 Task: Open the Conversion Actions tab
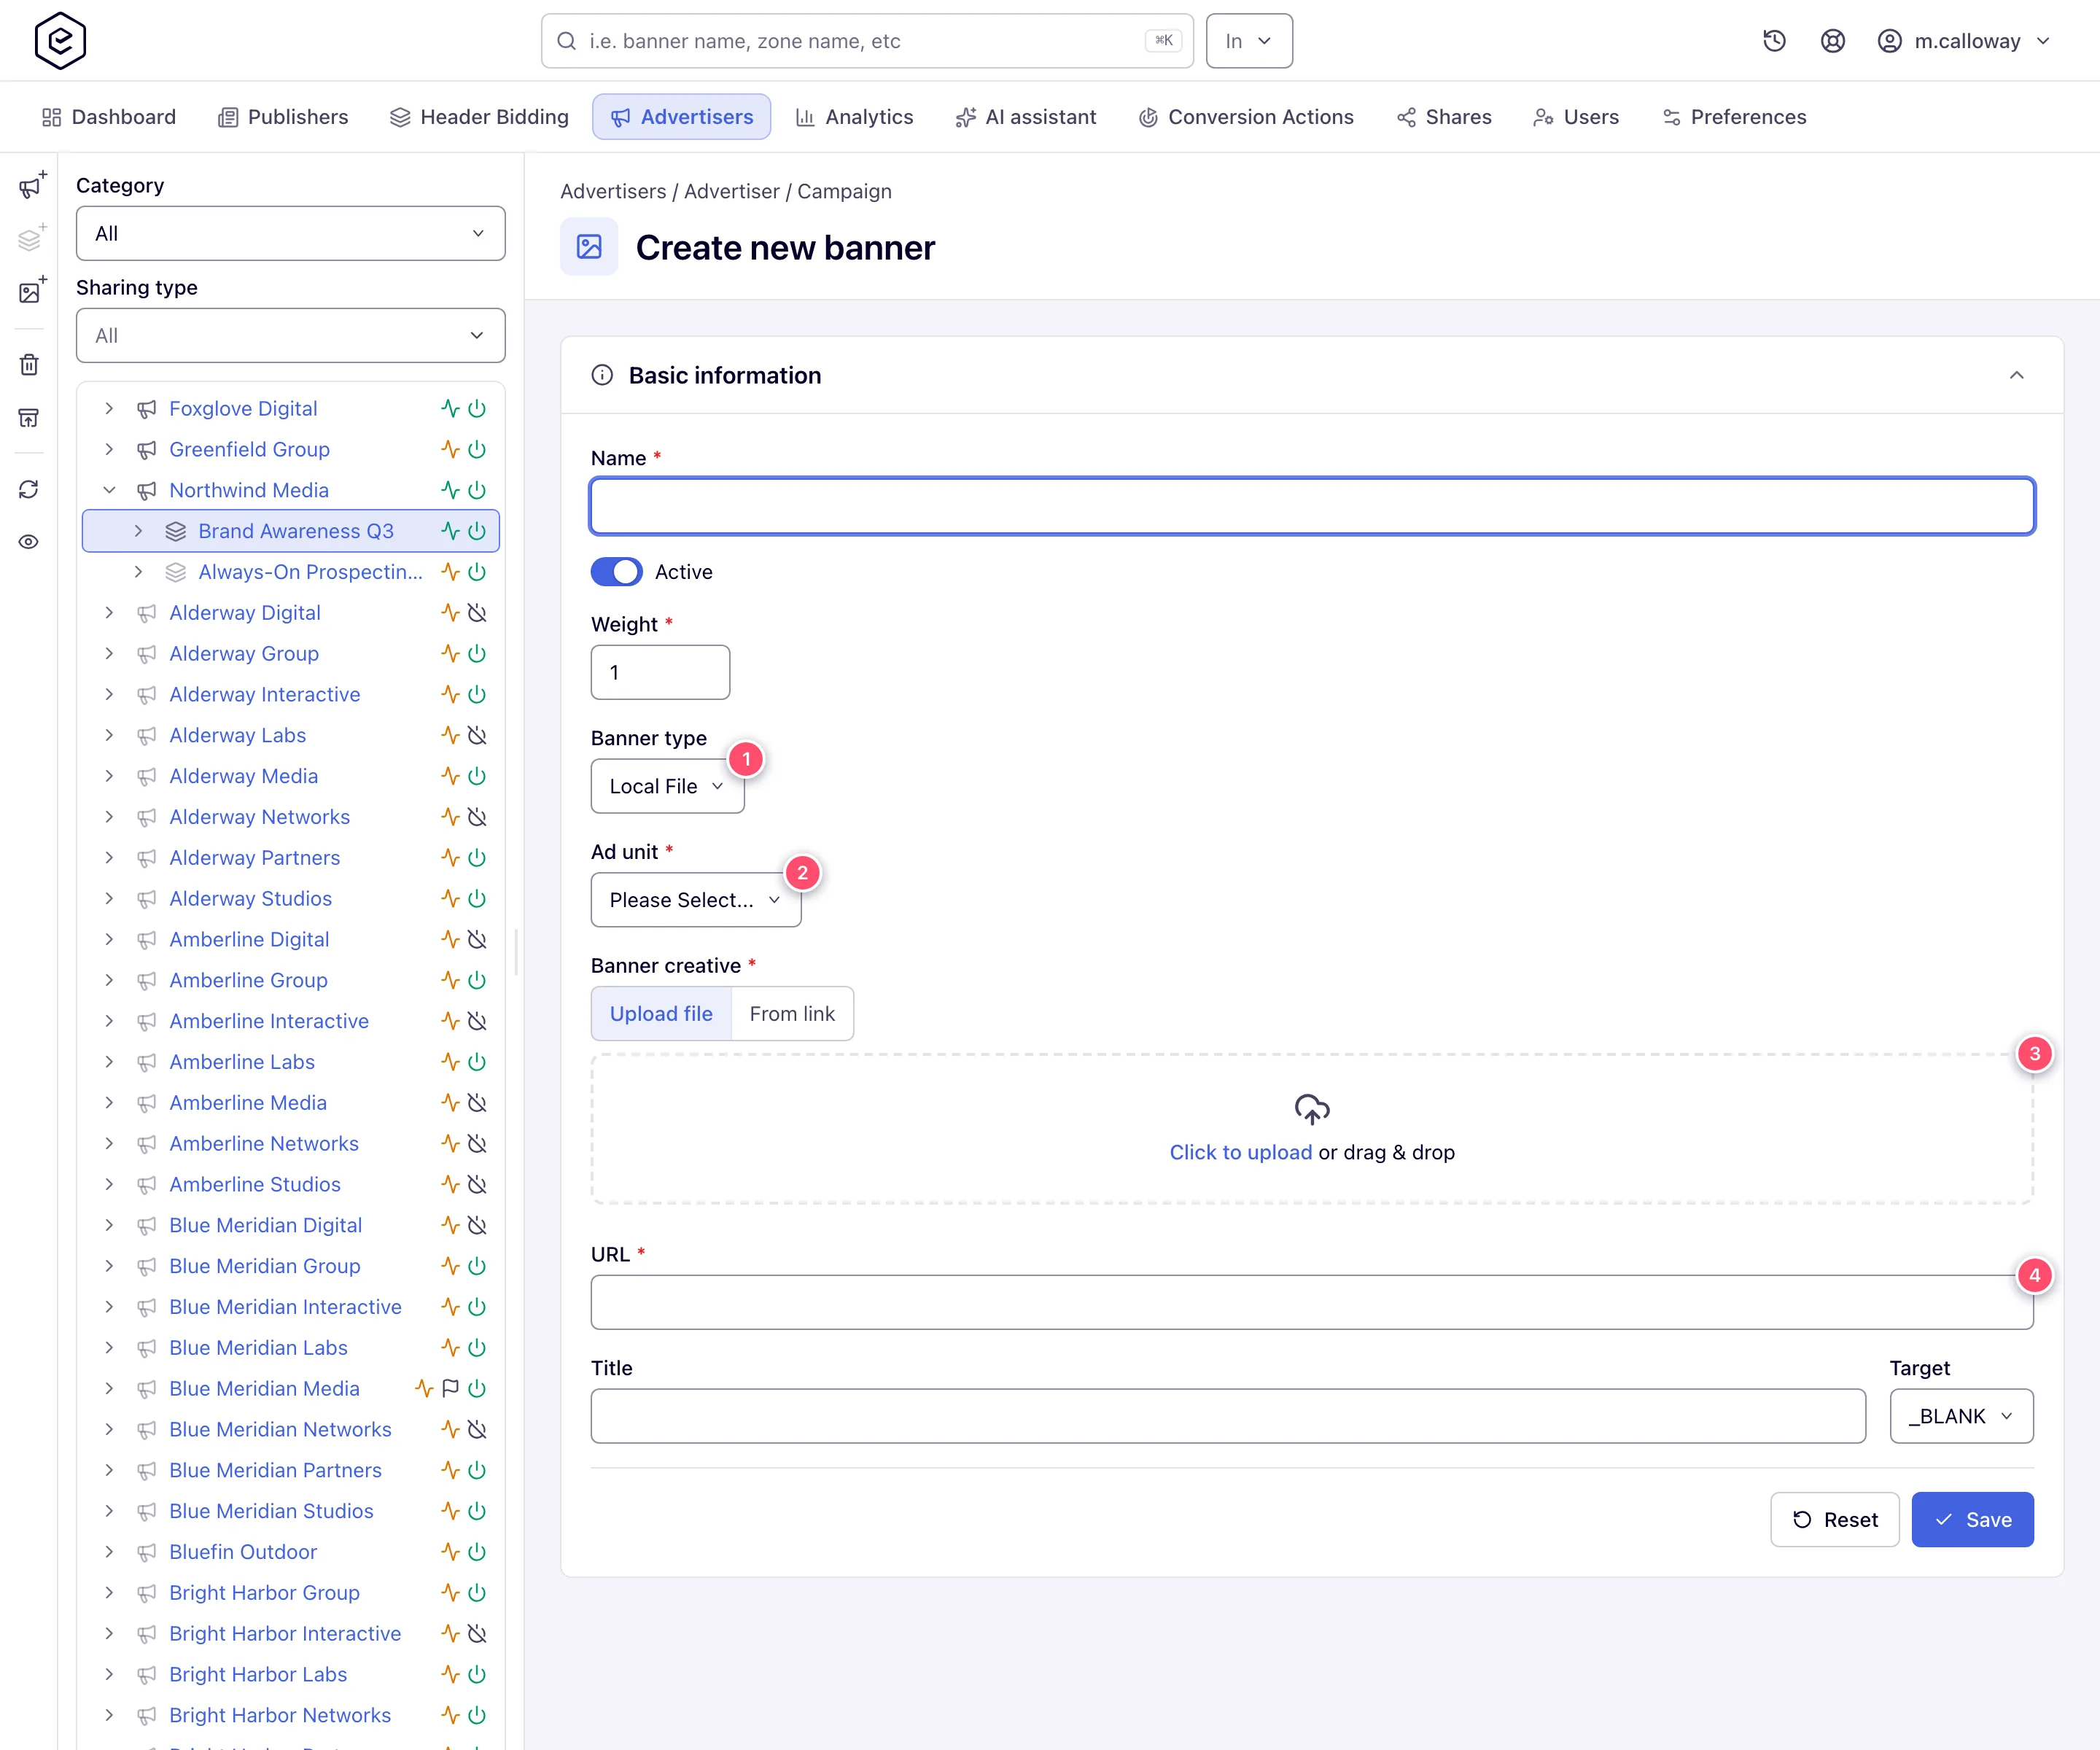click(1246, 117)
